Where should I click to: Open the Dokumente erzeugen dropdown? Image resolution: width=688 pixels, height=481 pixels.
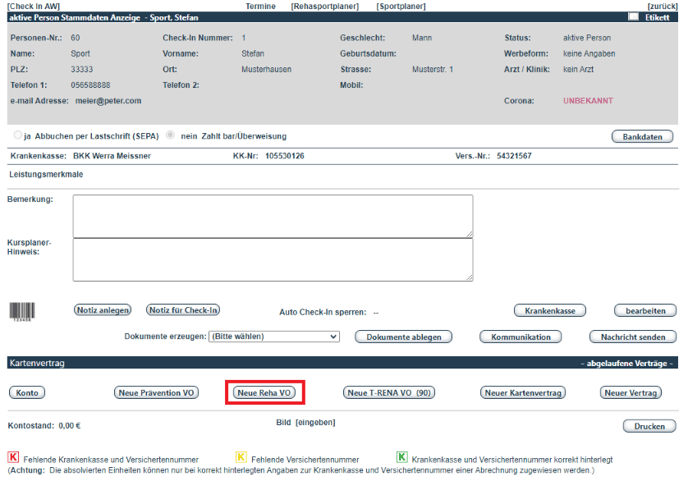274,337
